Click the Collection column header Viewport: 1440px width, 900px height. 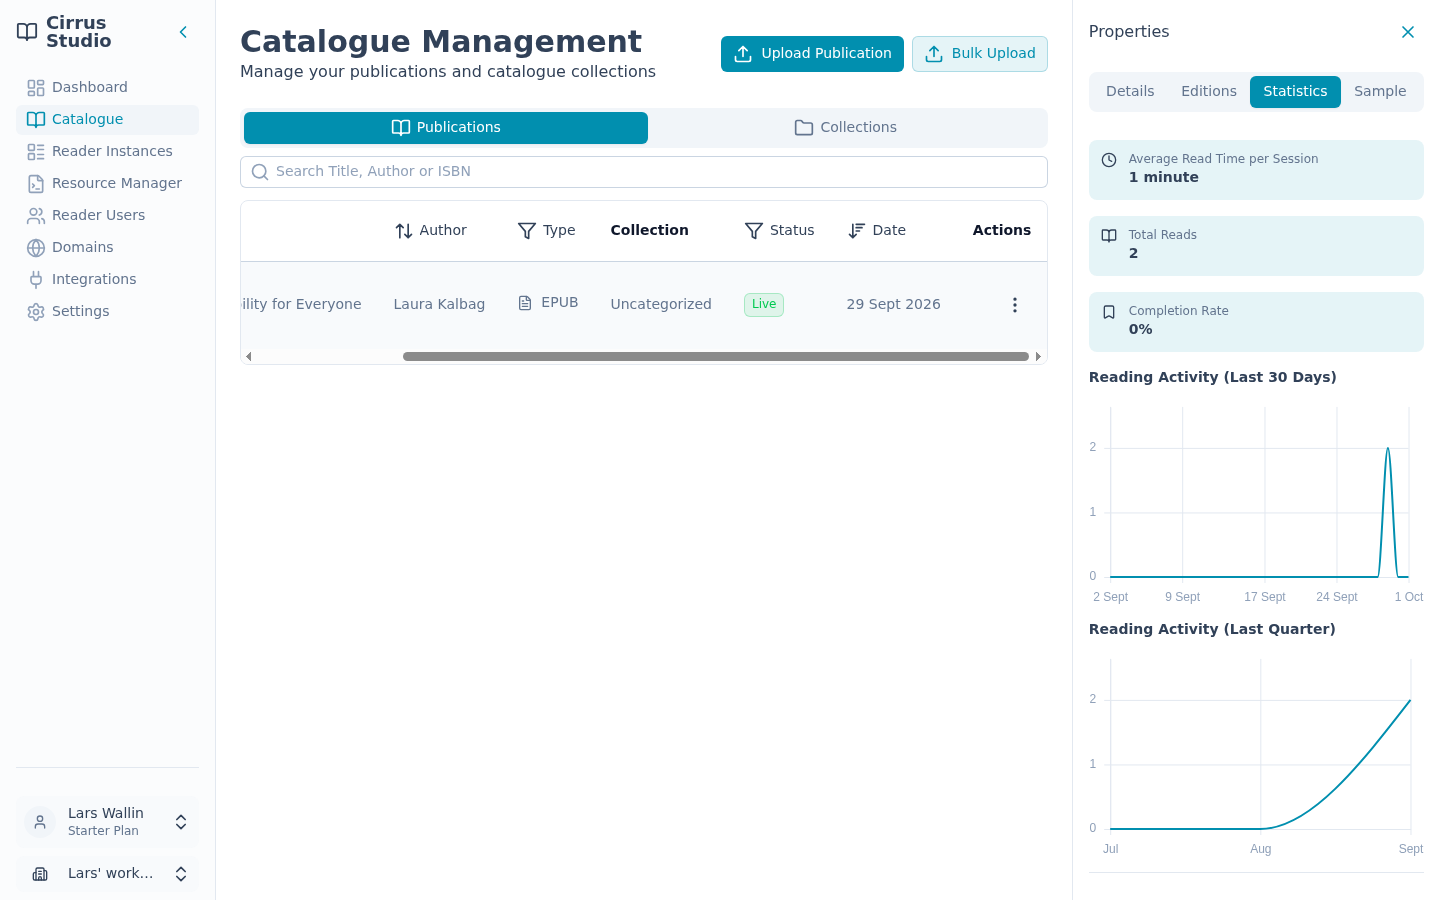coord(649,231)
